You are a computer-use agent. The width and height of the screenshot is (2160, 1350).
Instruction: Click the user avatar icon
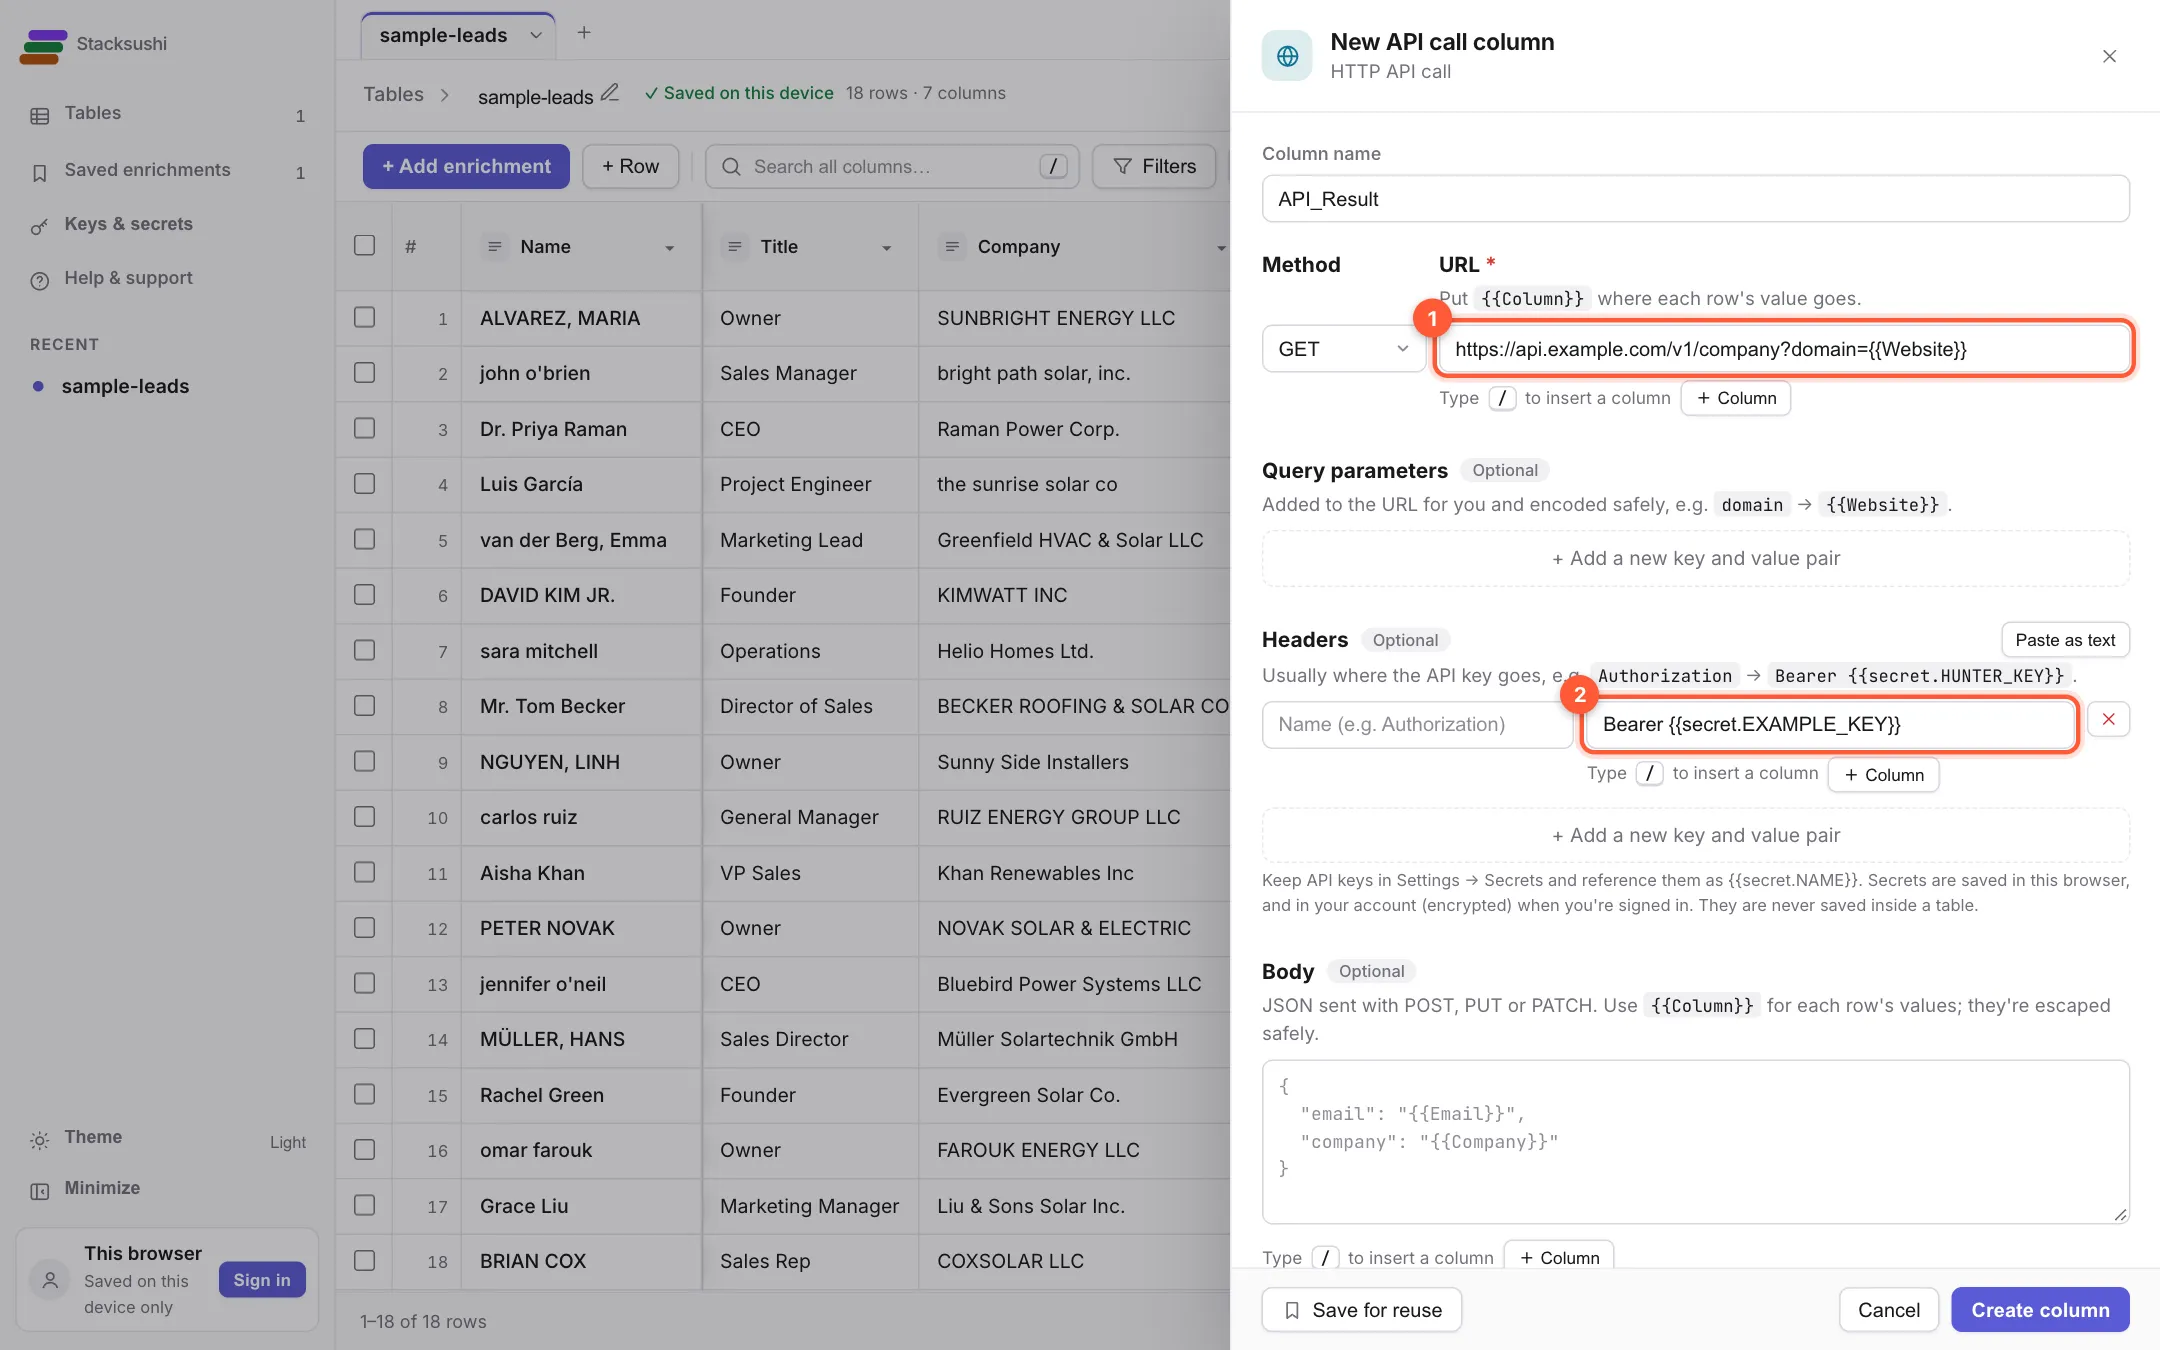coord(50,1280)
